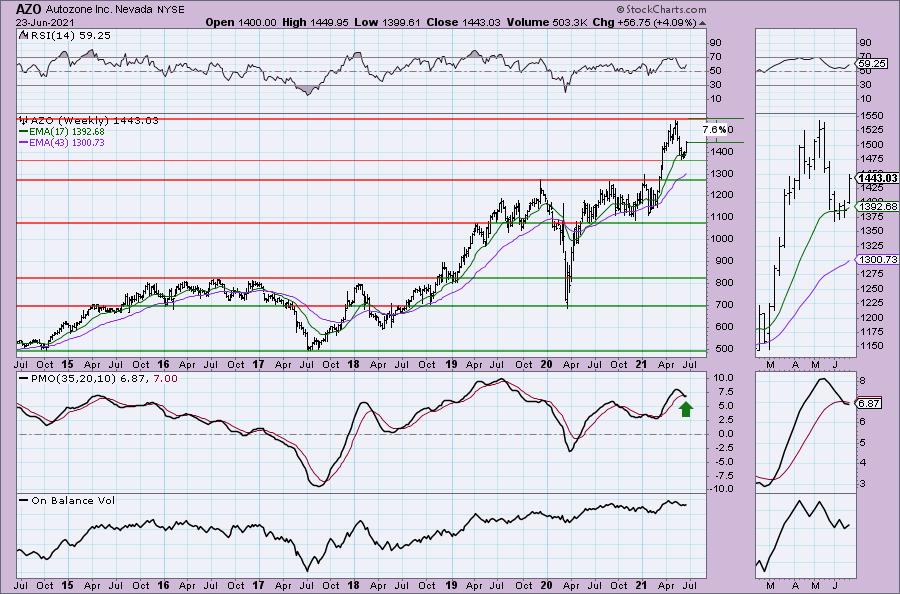Click the 'On Balance Vol' label
The height and width of the screenshot is (594, 900).
[x=73, y=500]
